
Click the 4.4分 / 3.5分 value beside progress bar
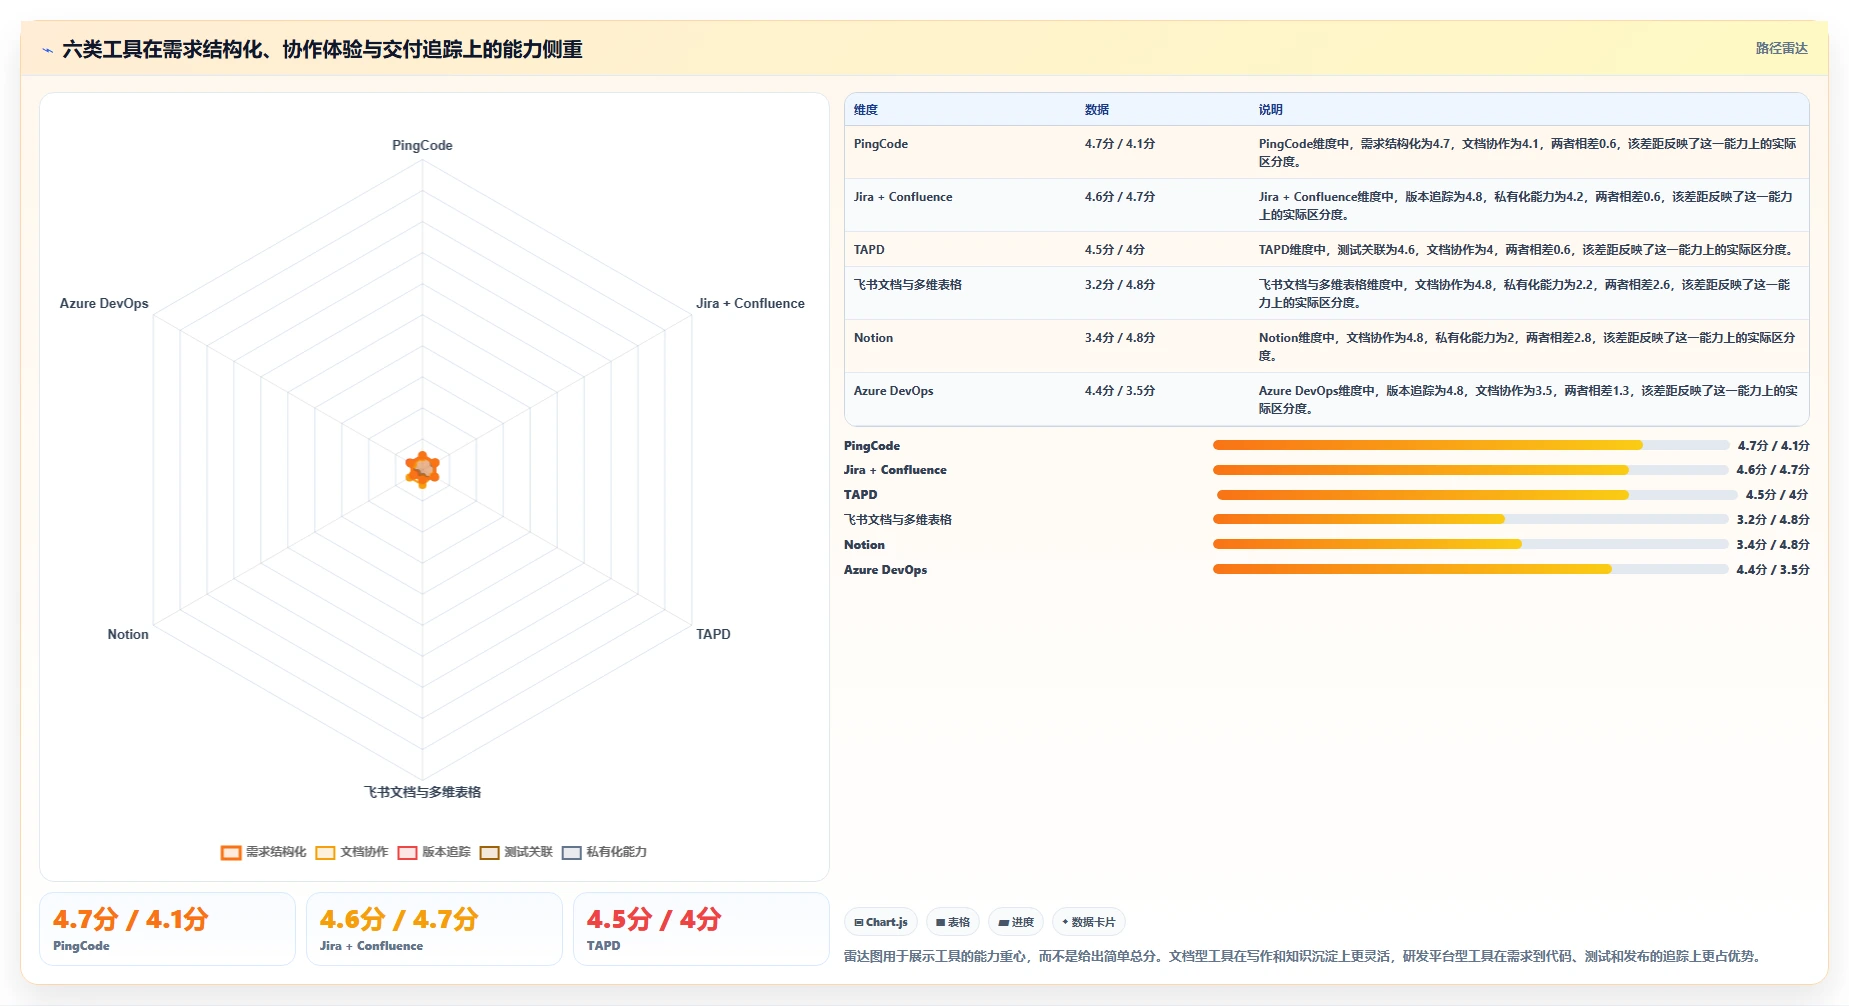coord(1772,570)
